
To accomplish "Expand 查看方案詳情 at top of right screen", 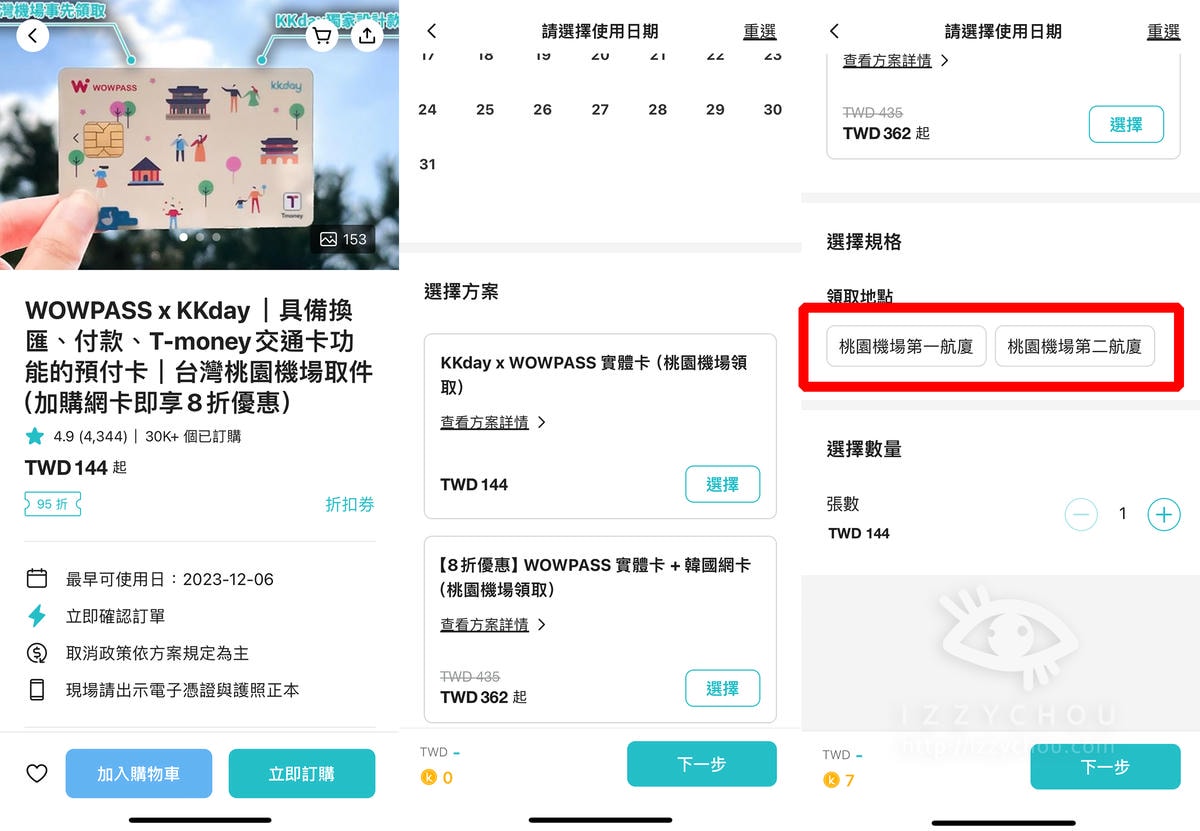I will click(x=895, y=61).
